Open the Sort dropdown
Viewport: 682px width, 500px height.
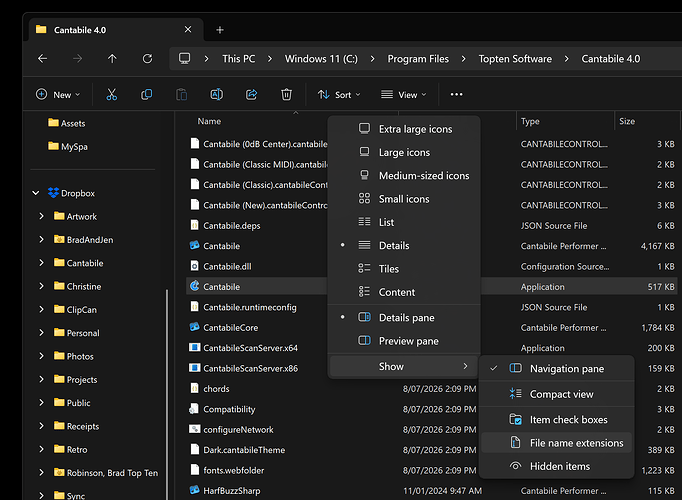(339, 94)
